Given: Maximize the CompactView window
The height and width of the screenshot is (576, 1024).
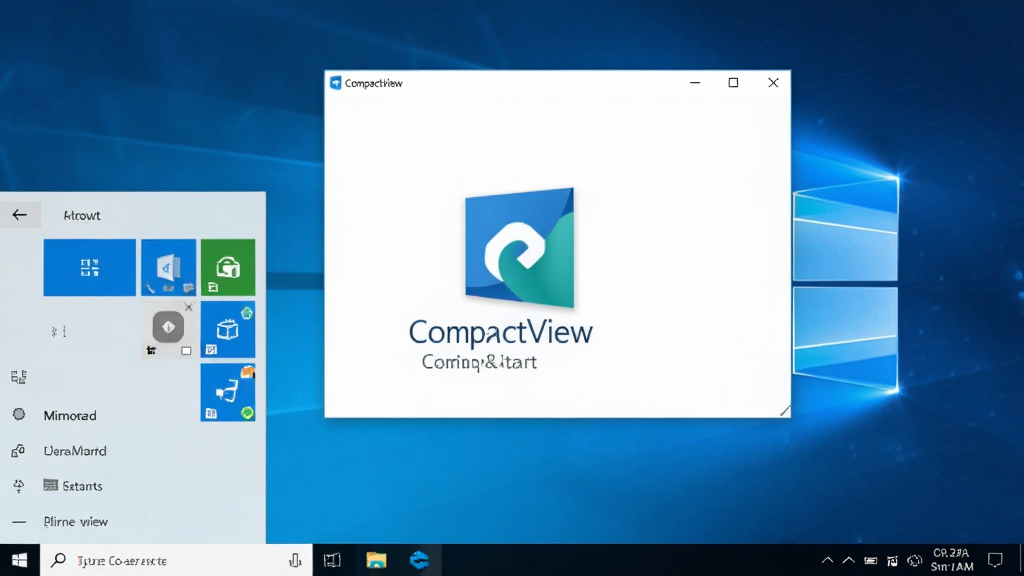Looking at the screenshot, I should click(x=733, y=83).
